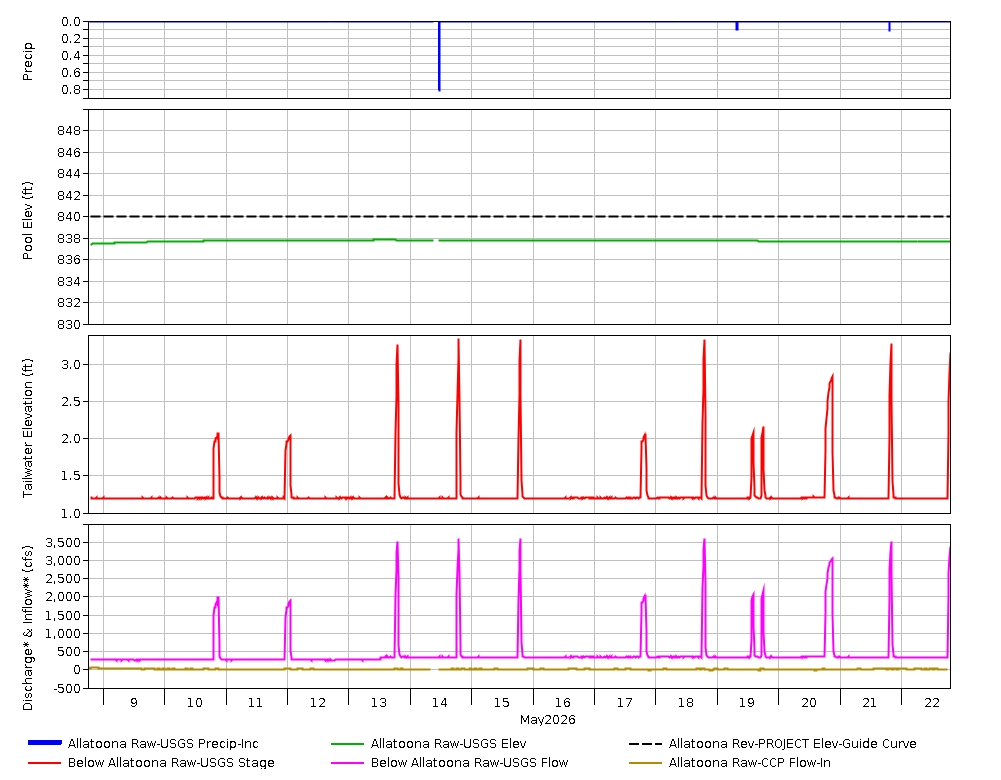Select the Allatoona Raw-USGS Precip-Inc legend label

[163, 744]
